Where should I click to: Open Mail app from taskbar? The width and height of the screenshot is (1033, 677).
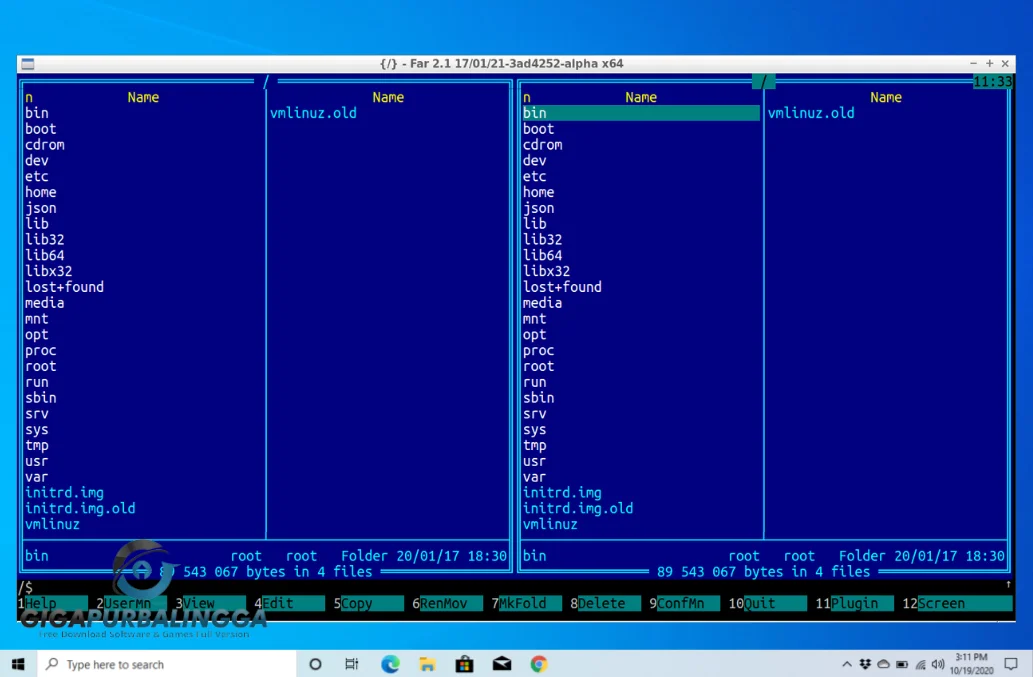pyautogui.click(x=501, y=664)
